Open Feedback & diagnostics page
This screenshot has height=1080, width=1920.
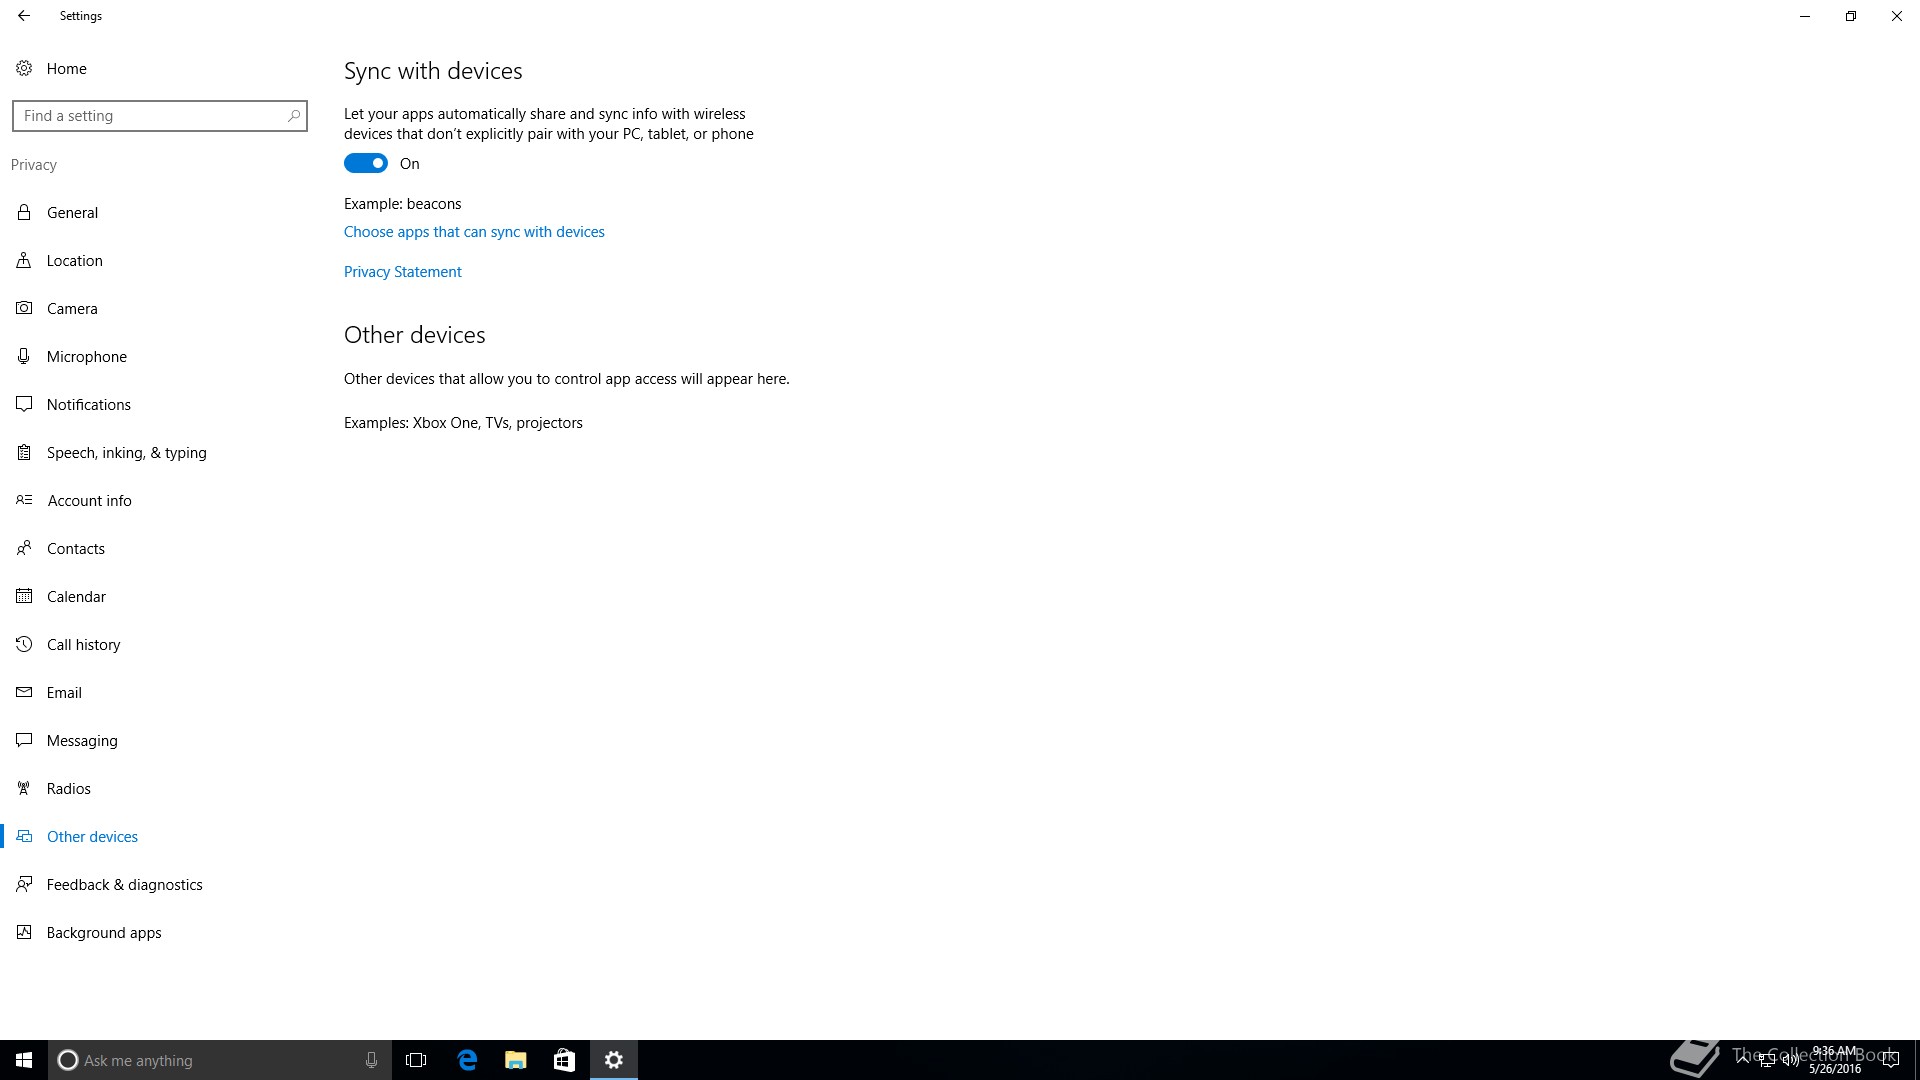click(x=124, y=884)
